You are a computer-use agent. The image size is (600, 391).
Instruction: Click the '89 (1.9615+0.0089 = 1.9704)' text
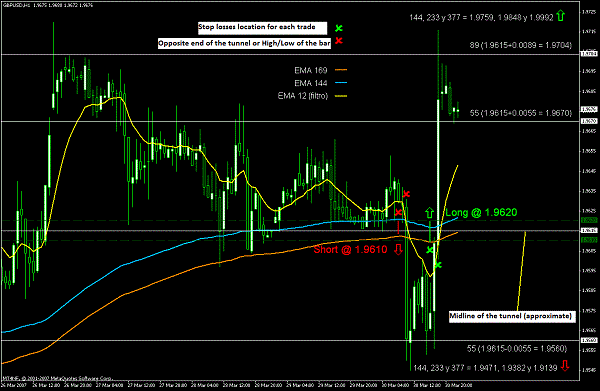coord(521,45)
